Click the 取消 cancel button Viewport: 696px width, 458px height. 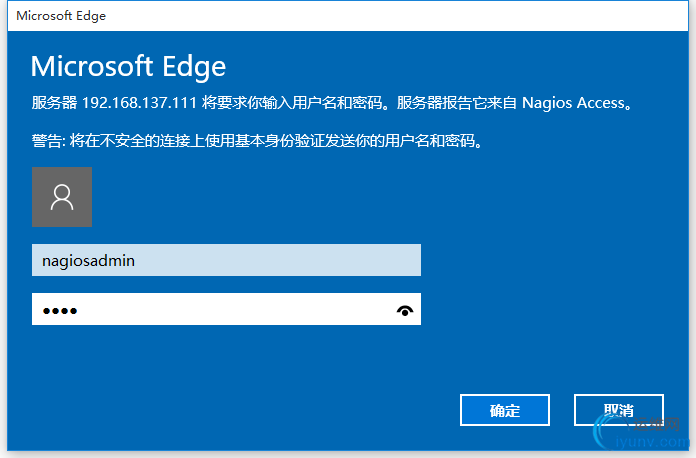[x=619, y=410]
